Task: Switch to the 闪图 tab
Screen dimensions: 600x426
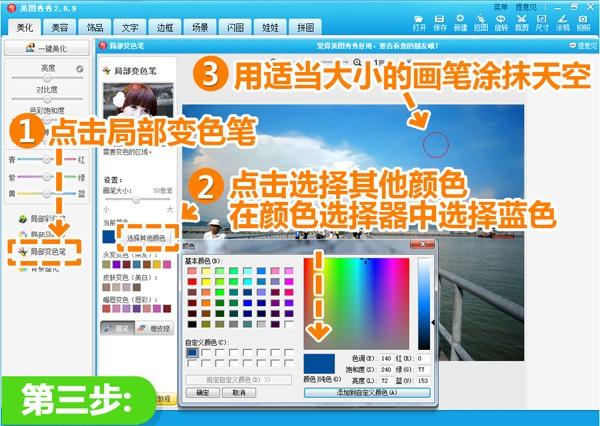Action: pyautogui.click(x=235, y=28)
